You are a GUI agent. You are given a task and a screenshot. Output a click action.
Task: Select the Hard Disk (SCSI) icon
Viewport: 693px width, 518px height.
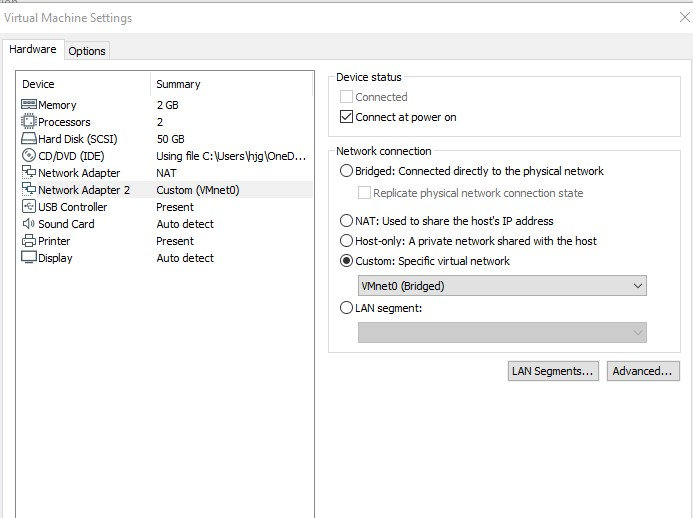29,139
